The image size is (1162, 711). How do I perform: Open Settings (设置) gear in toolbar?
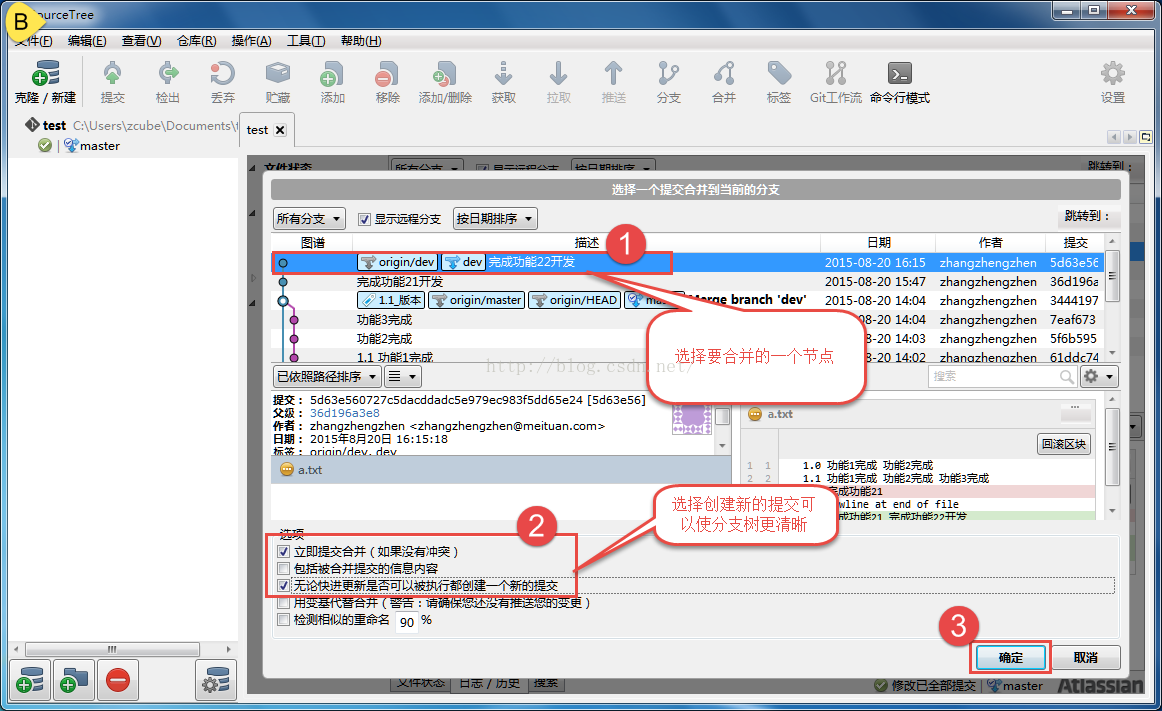[1112, 82]
